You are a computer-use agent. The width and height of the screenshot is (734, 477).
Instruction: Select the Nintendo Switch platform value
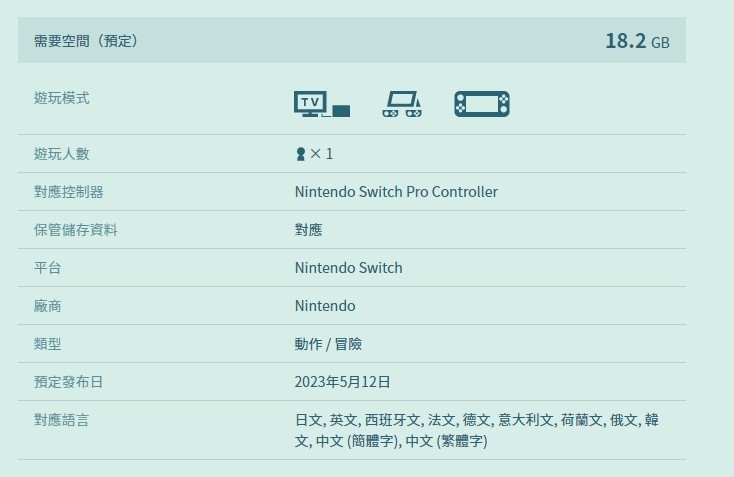pyautogui.click(x=349, y=268)
